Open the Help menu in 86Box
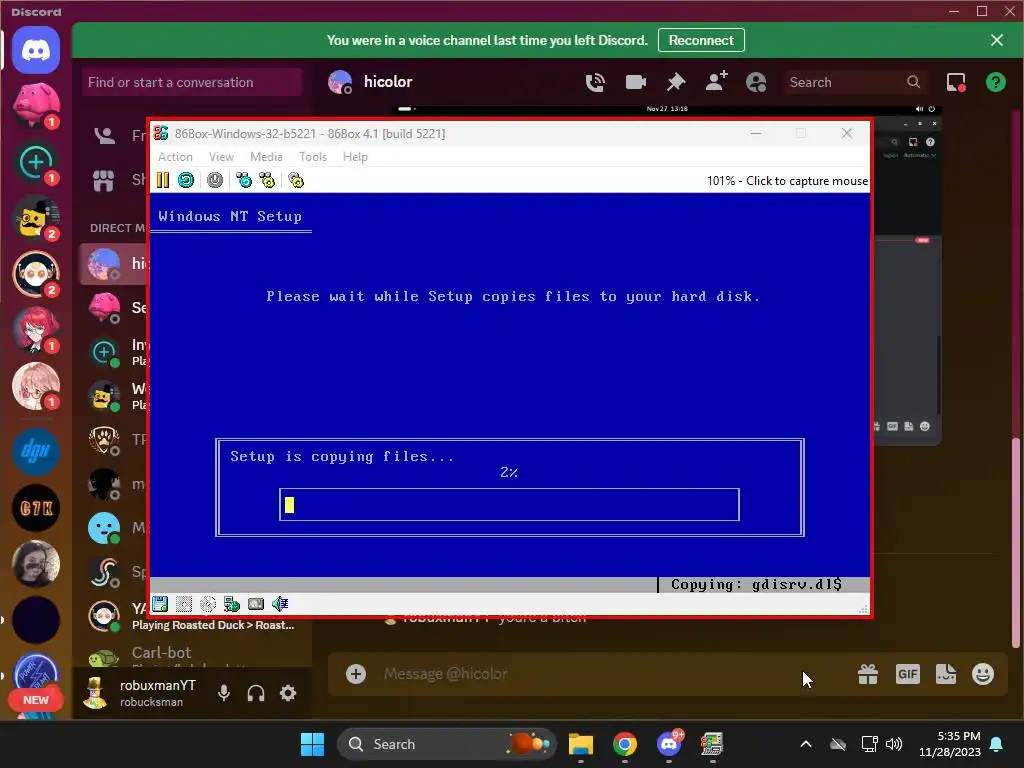Screen dimensions: 1024x768 [355, 157]
